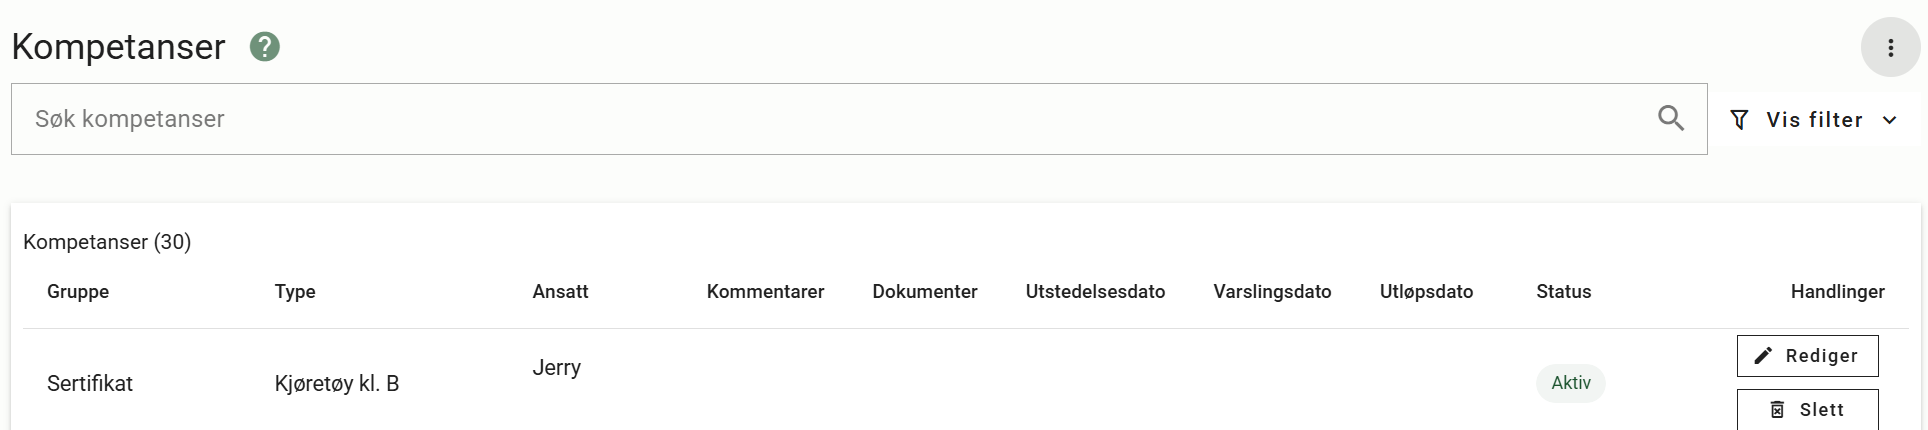The width and height of the screenshot is (1928, 430).
Task: Sort by the Varslingsdato column
Action: pos(1272,292)
